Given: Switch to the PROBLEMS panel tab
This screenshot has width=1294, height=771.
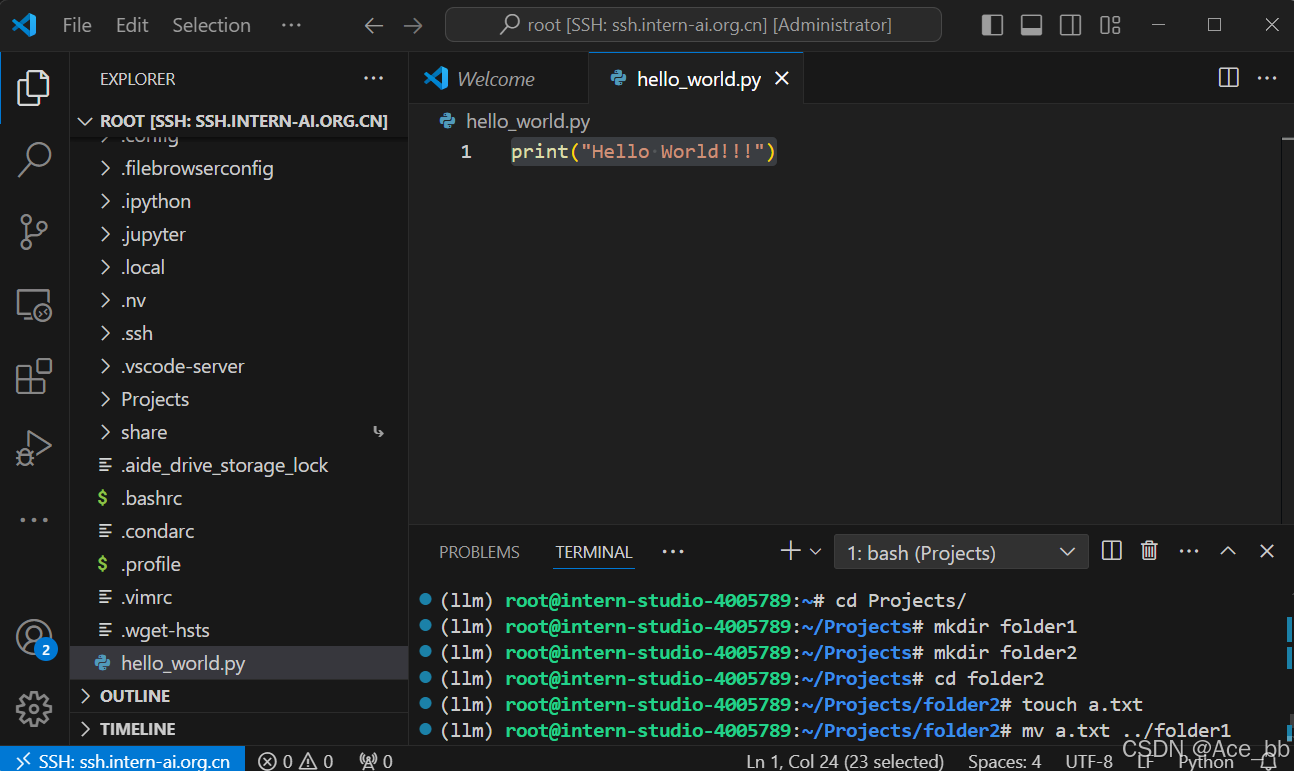Looking at the screenshot, I should [x=480, y=552].
